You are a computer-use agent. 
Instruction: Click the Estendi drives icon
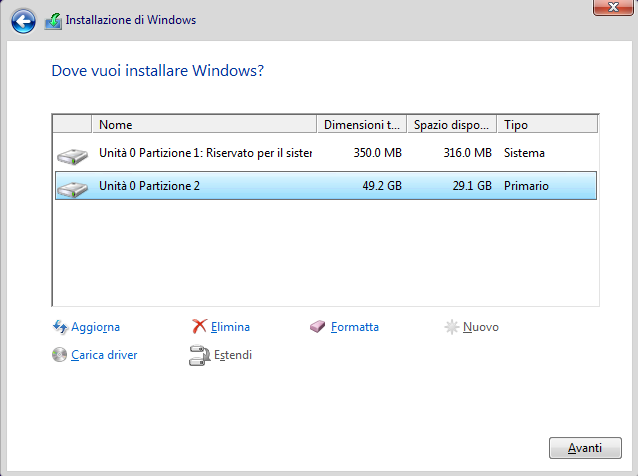click(199, 355)
